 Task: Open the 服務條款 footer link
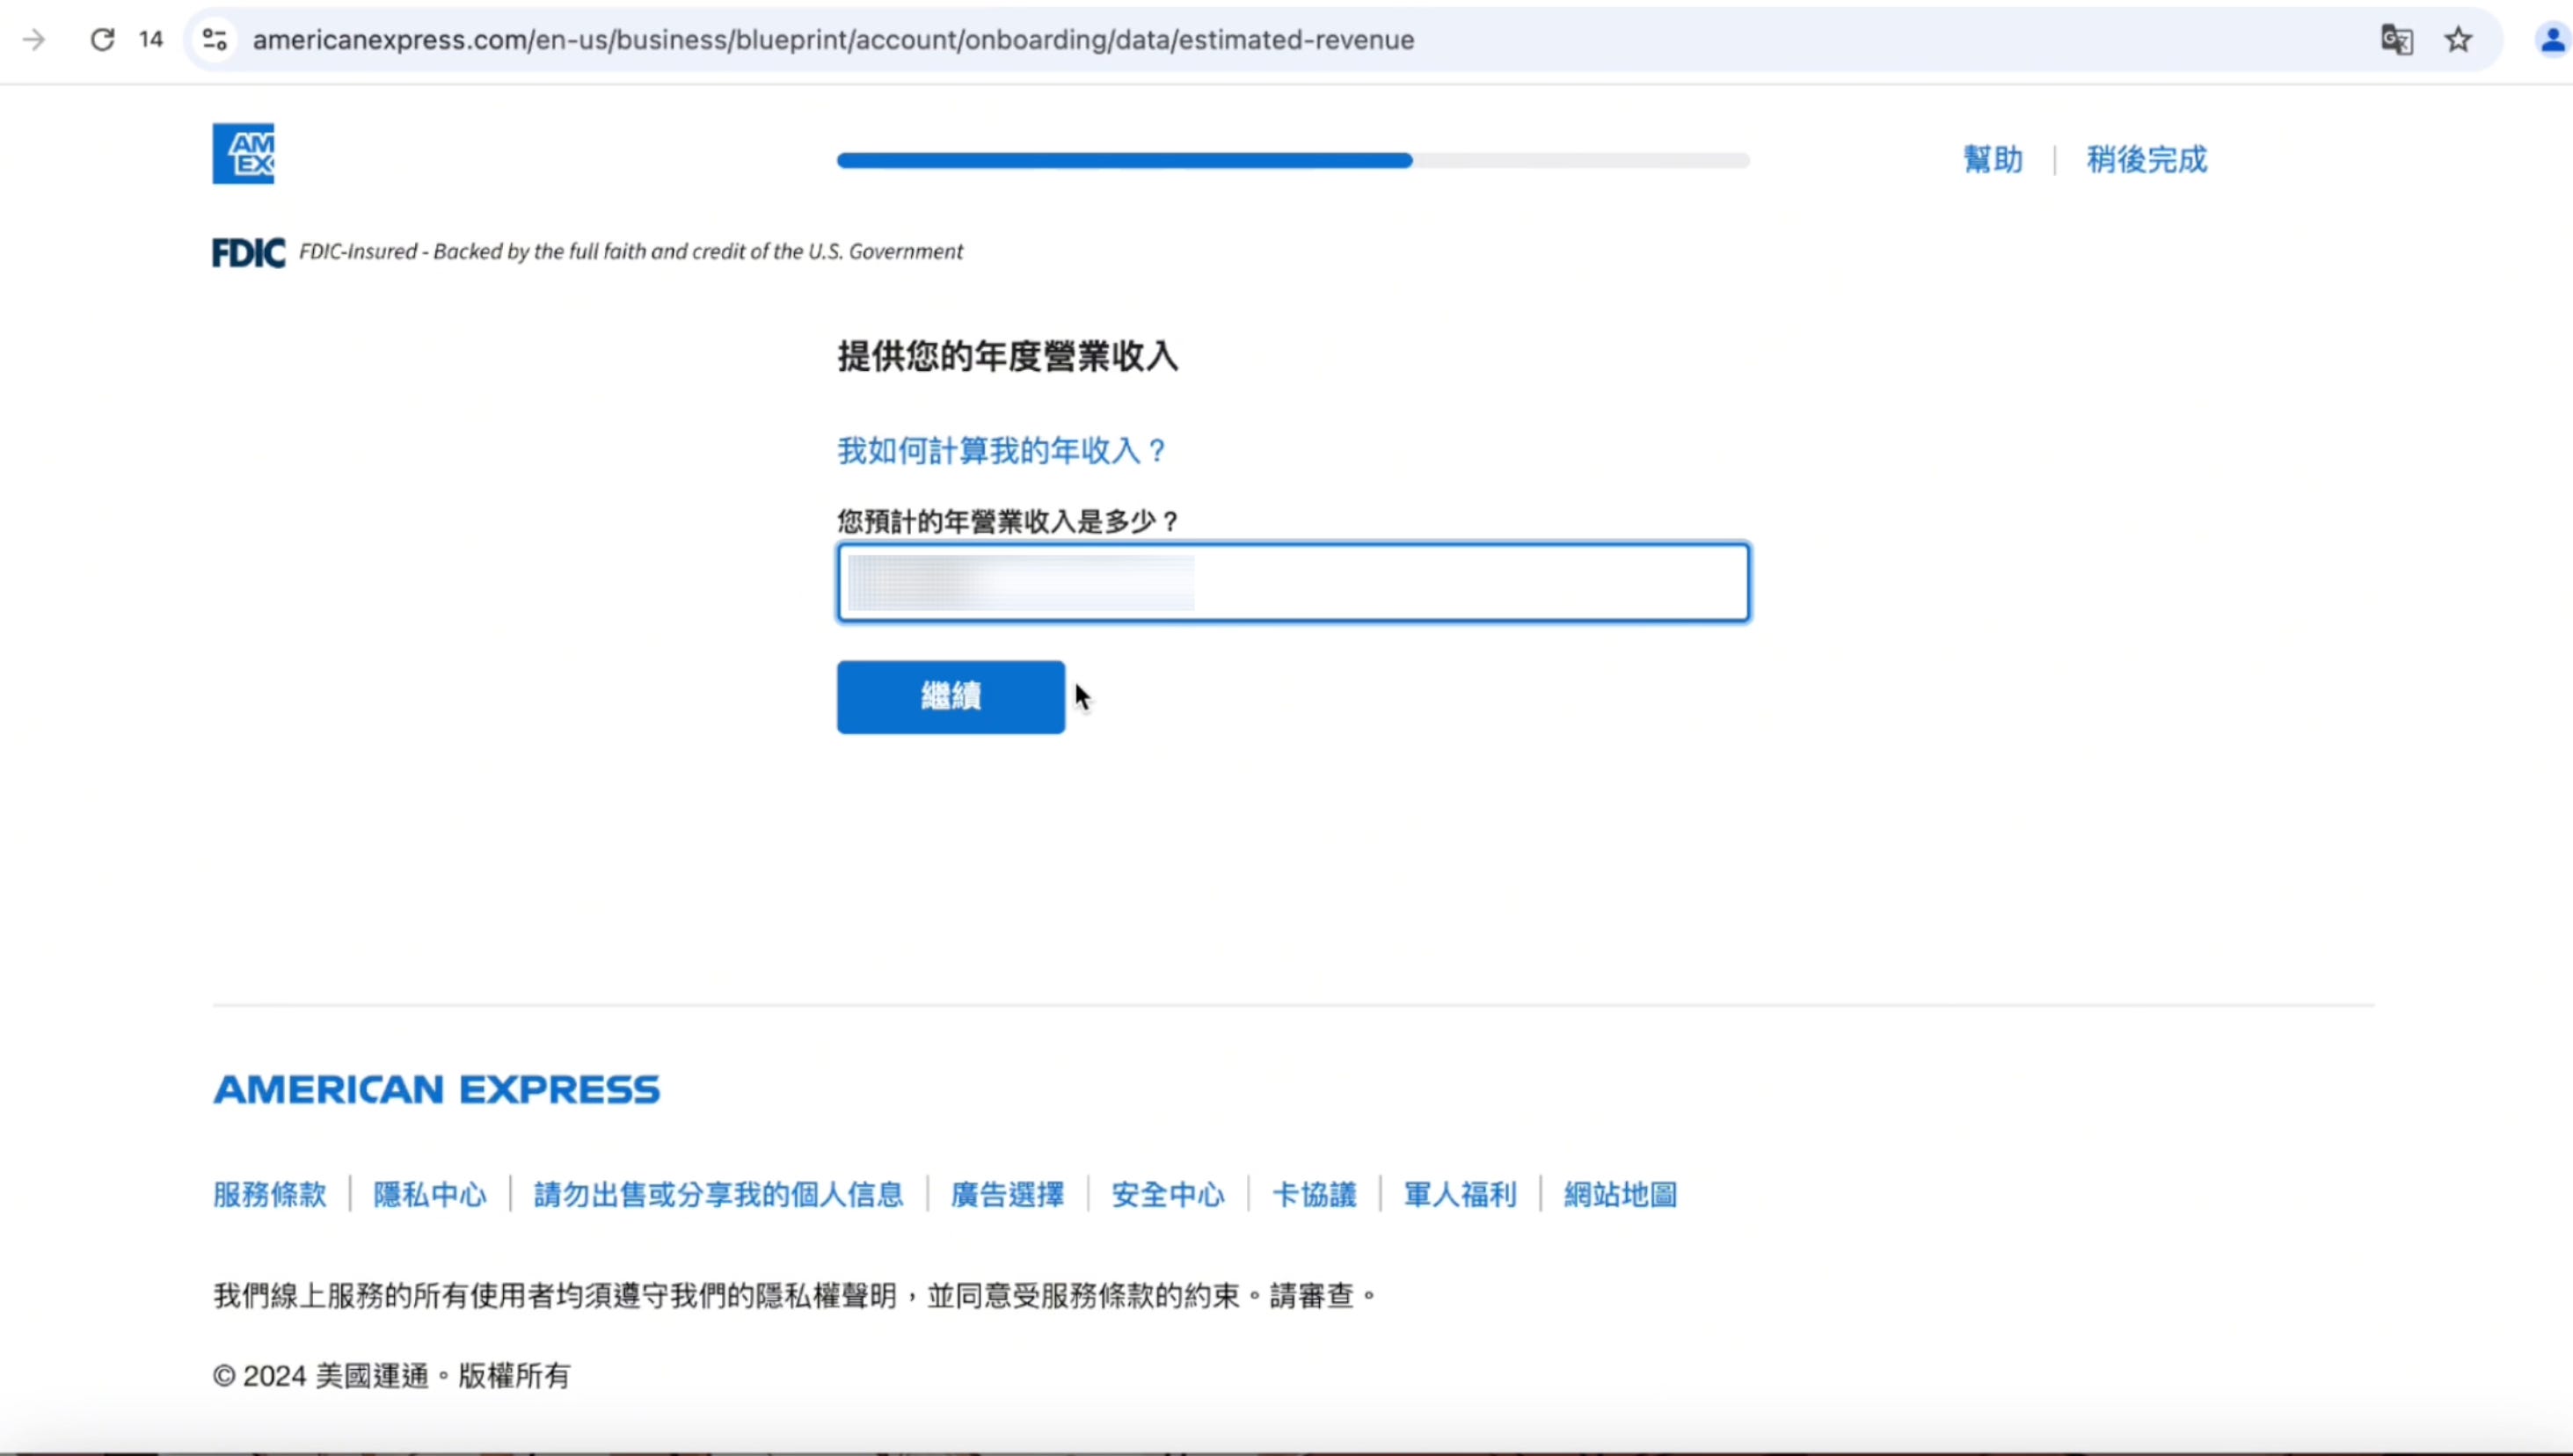[270, 1195]
